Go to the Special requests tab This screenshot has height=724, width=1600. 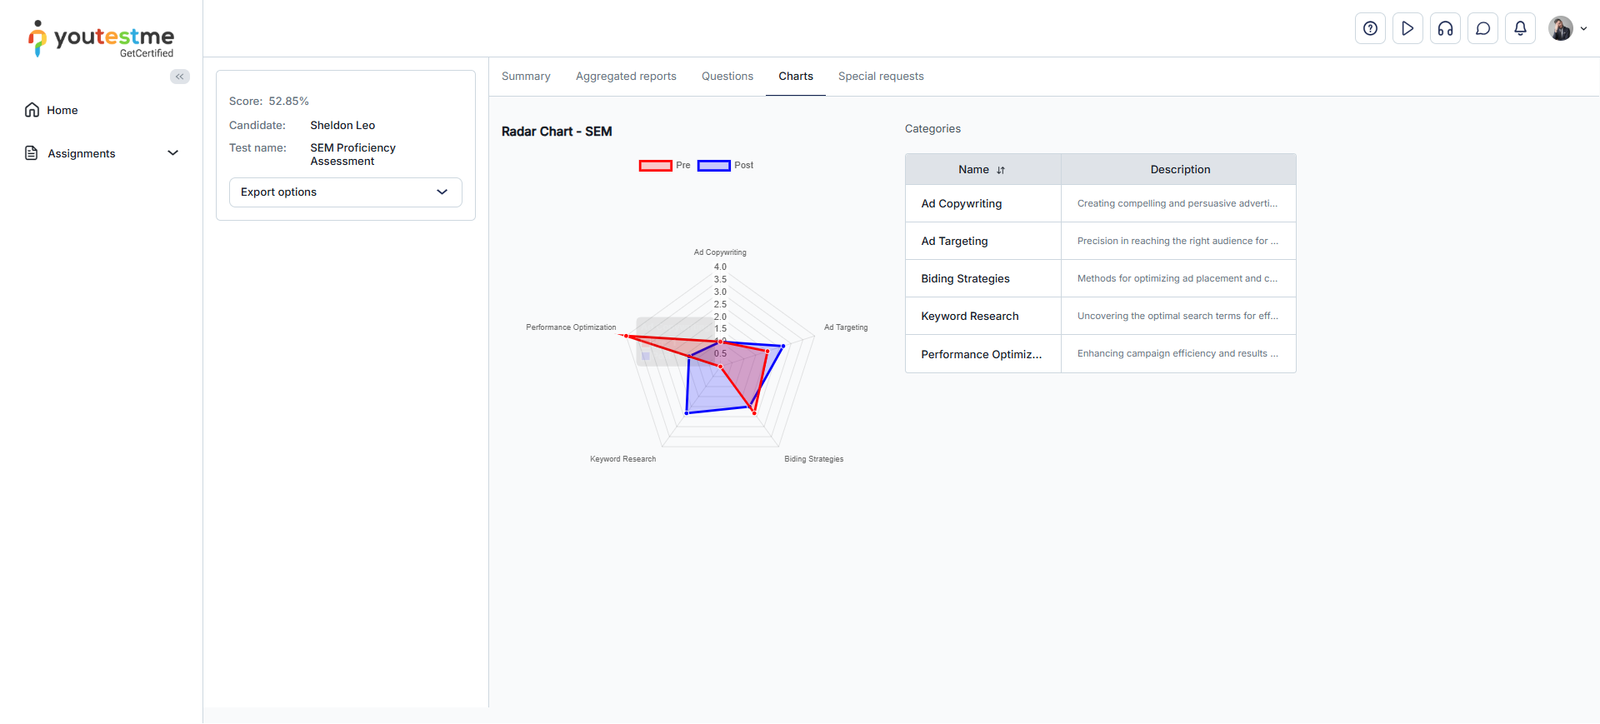[880, 77]
